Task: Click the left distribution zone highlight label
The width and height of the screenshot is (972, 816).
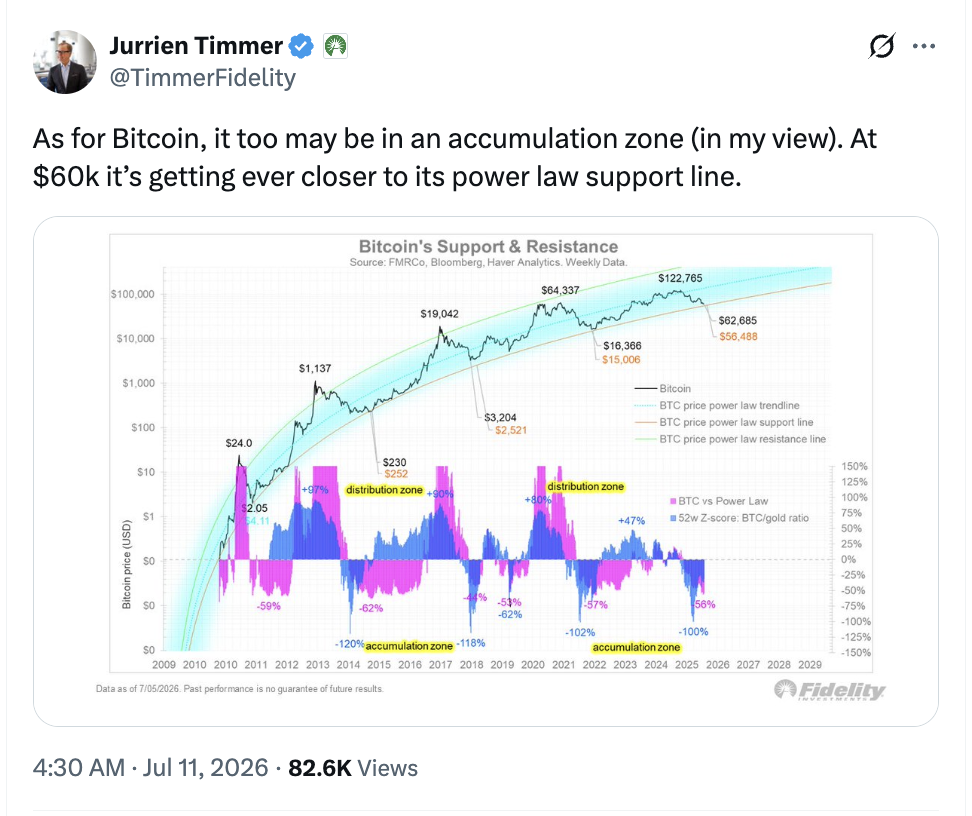Action: (384, 490)
